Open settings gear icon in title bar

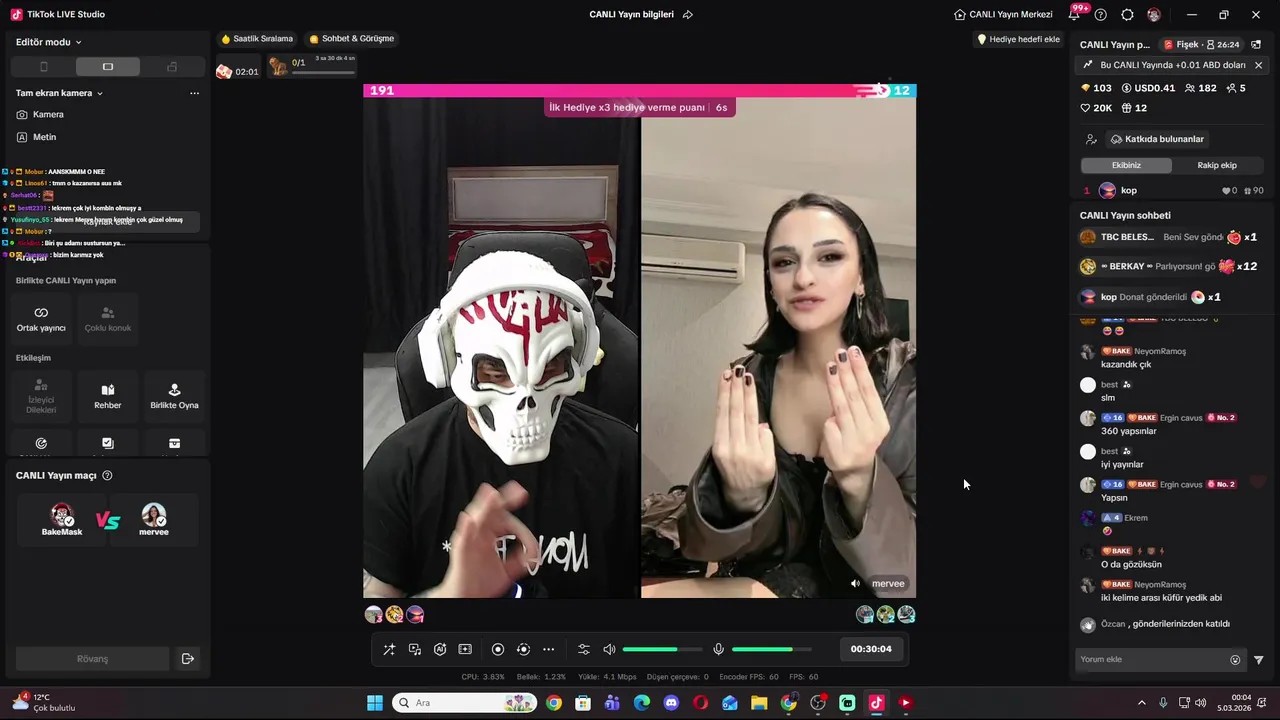[1128, 15]
